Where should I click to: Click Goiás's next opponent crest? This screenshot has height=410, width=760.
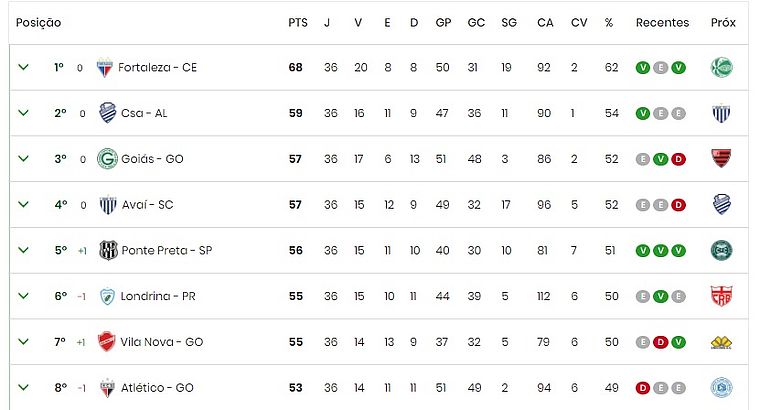(721, 159)
